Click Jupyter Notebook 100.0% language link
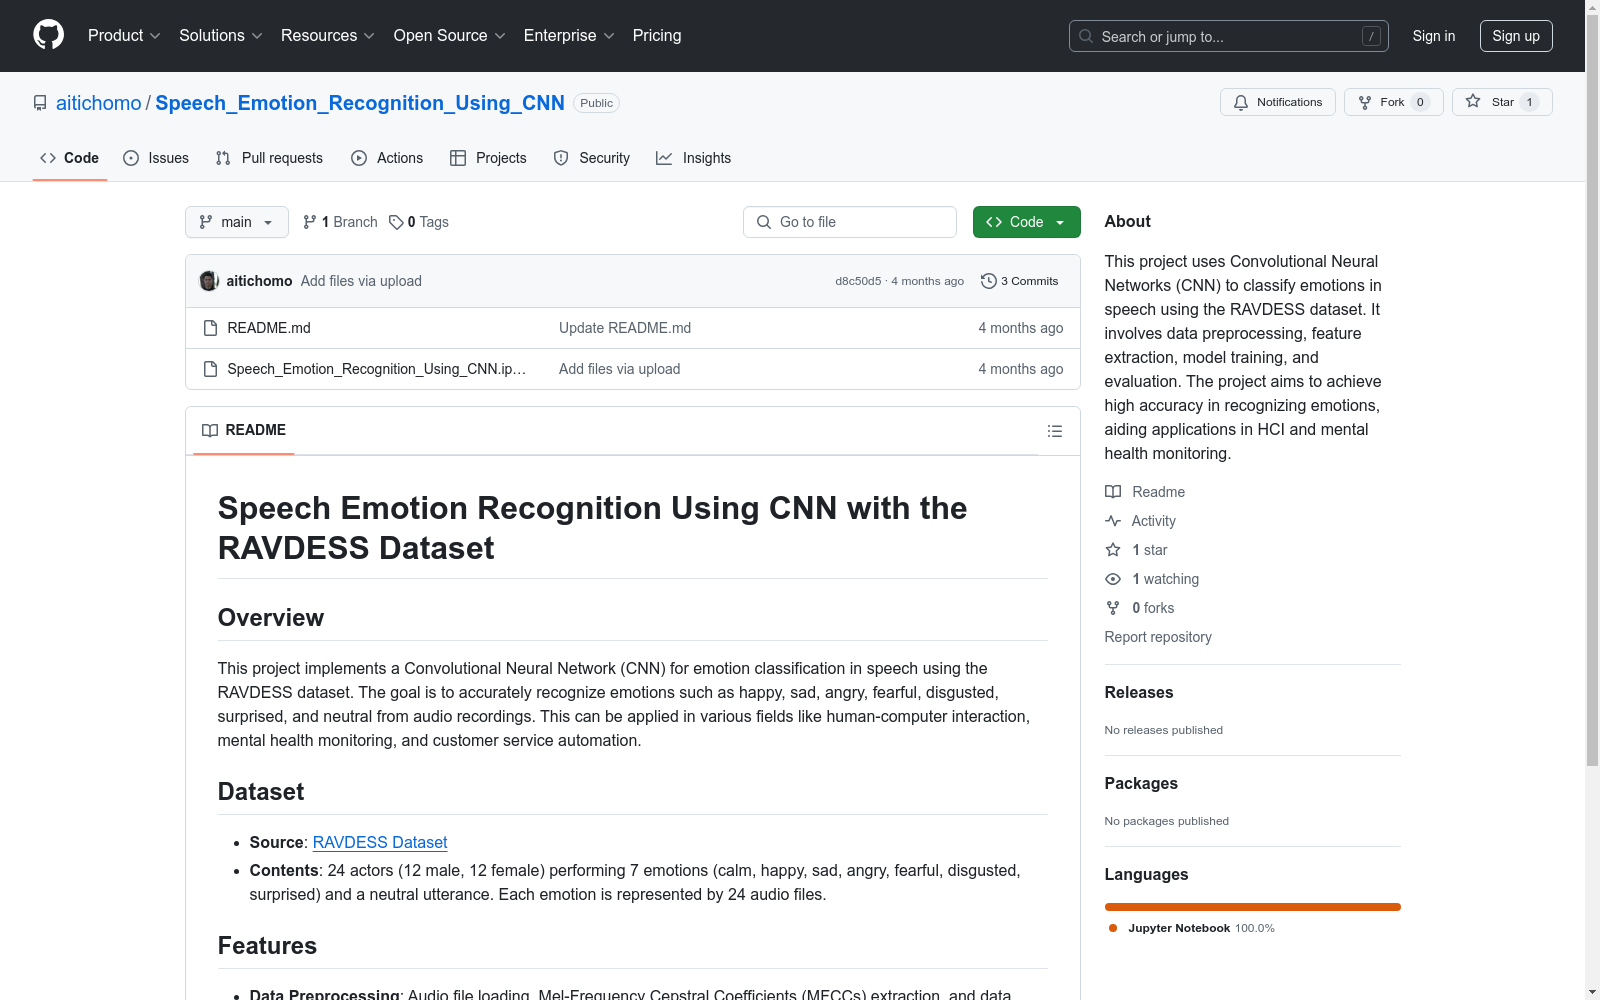1600x1000 pixels. 1192,928
